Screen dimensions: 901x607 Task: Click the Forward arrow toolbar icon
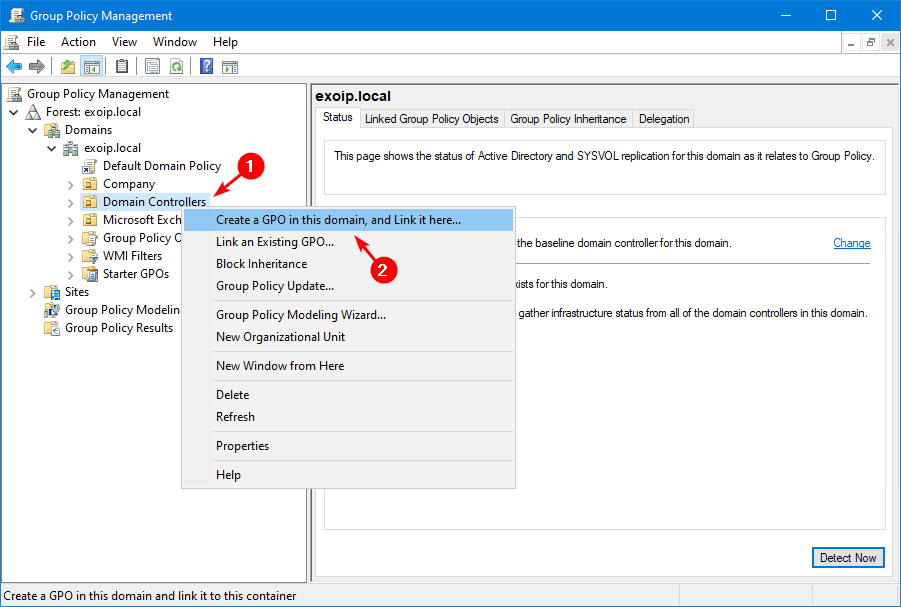(x=37, y=67)
